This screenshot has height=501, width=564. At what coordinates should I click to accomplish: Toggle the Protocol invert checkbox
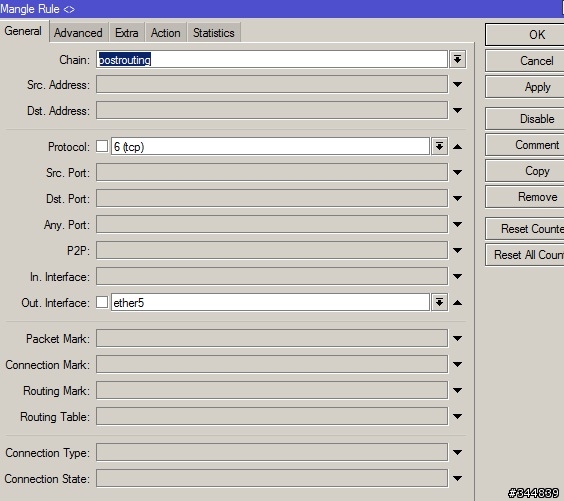pos(102,146)
